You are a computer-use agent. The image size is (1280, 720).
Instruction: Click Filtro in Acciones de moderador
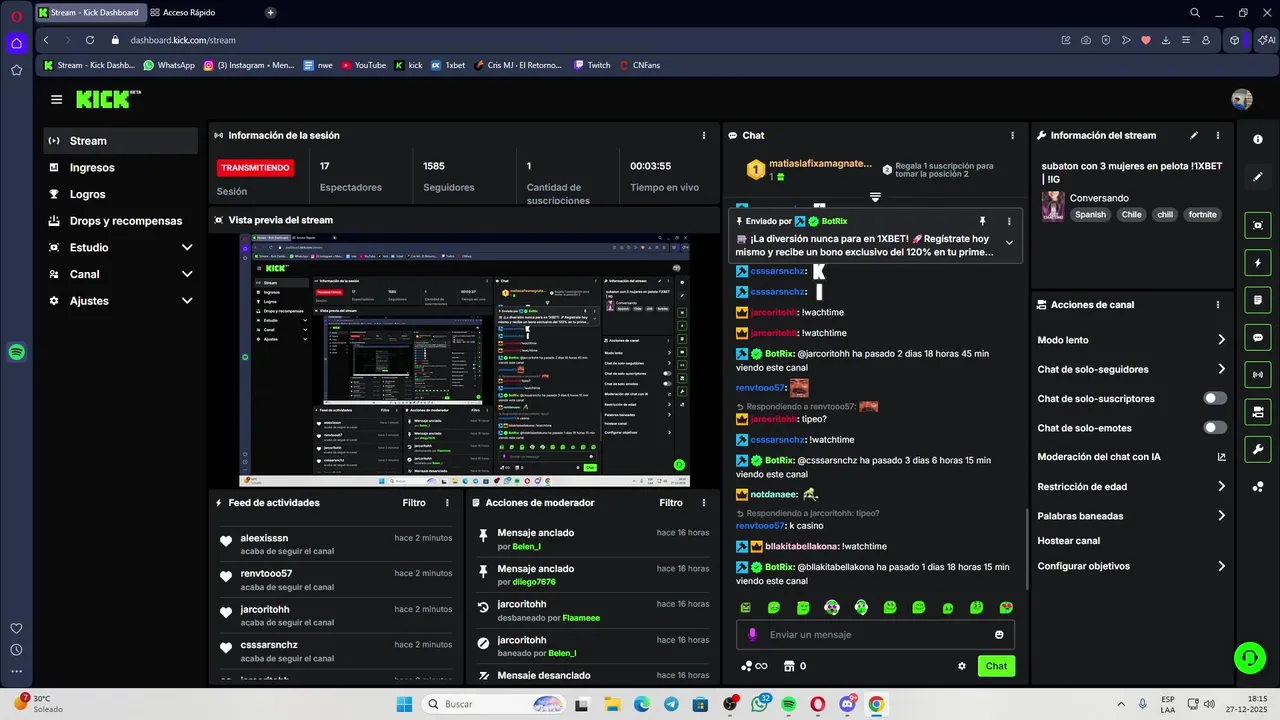coord(671,503)
